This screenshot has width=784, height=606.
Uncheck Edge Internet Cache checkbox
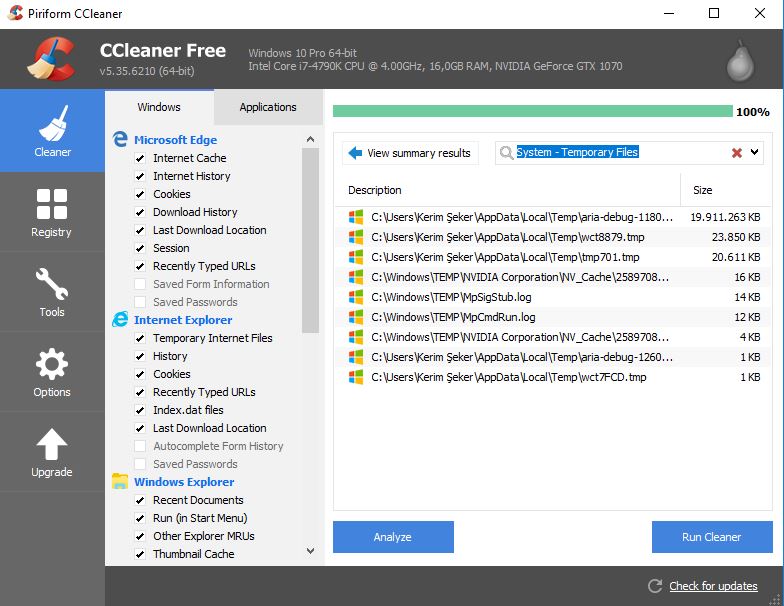[x=140, y=158]
